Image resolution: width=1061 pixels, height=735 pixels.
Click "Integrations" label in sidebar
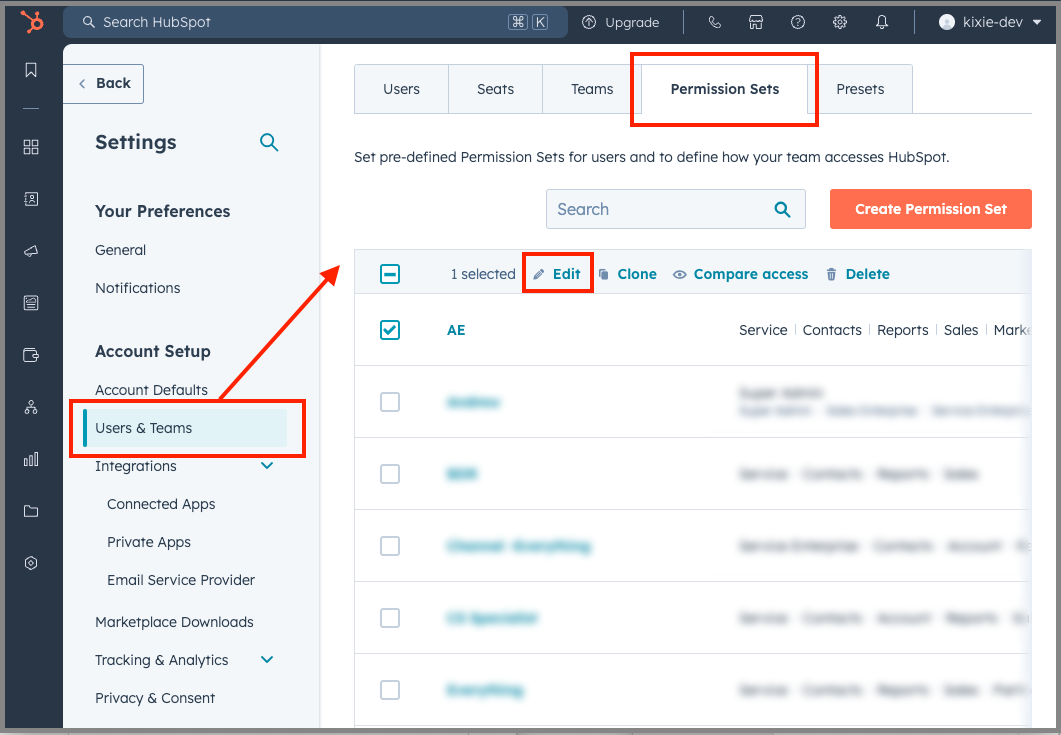click(x=135, y=466)
